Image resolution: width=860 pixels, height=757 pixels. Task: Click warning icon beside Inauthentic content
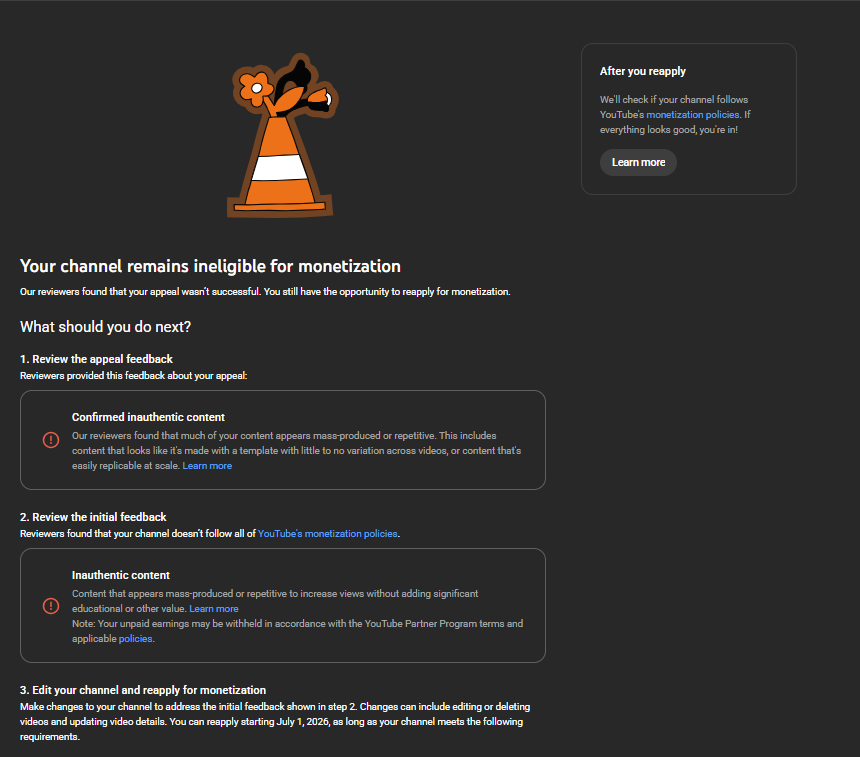pyautogui.click(x=51, y=606)
